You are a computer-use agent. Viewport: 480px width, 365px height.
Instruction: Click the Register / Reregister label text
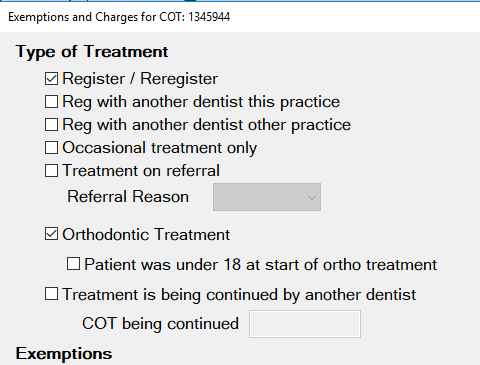coord(140,79)
